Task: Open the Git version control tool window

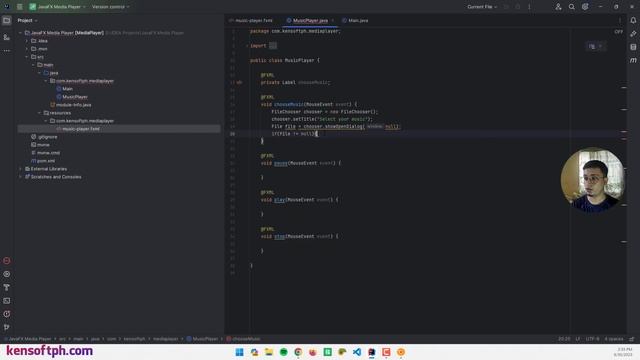Action: click(7, 327)
